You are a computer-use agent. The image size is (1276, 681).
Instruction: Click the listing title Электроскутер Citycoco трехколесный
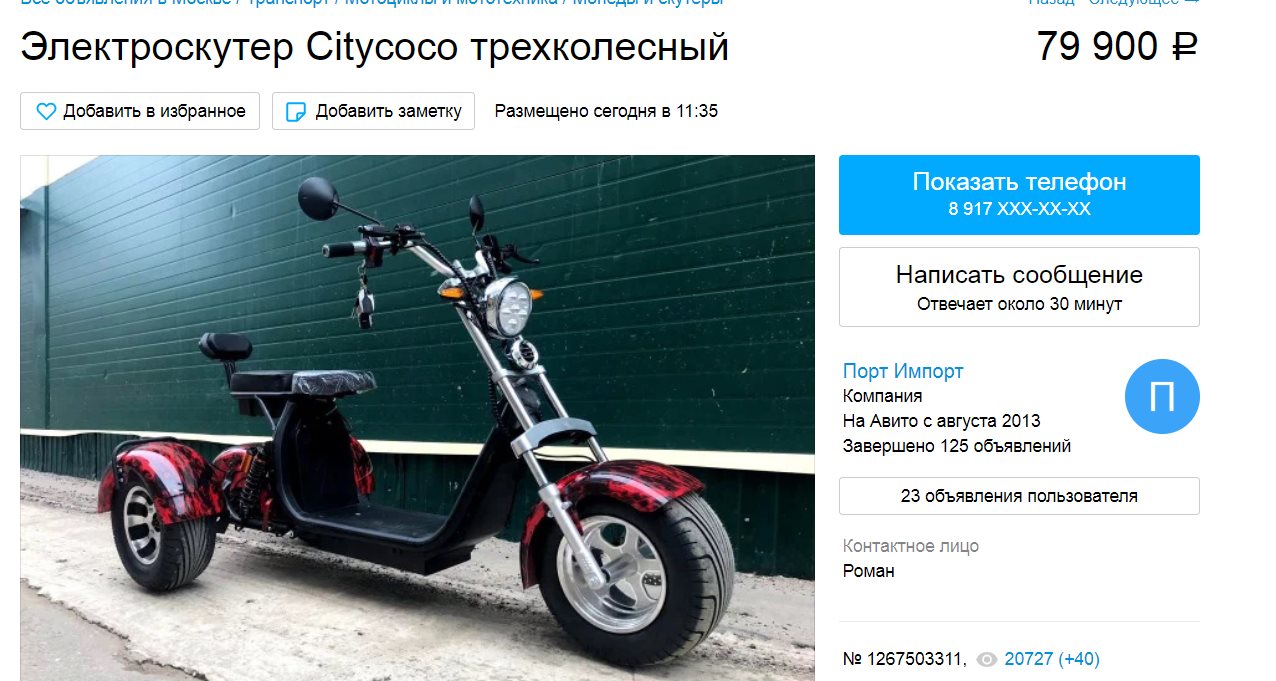coord(375,48)
